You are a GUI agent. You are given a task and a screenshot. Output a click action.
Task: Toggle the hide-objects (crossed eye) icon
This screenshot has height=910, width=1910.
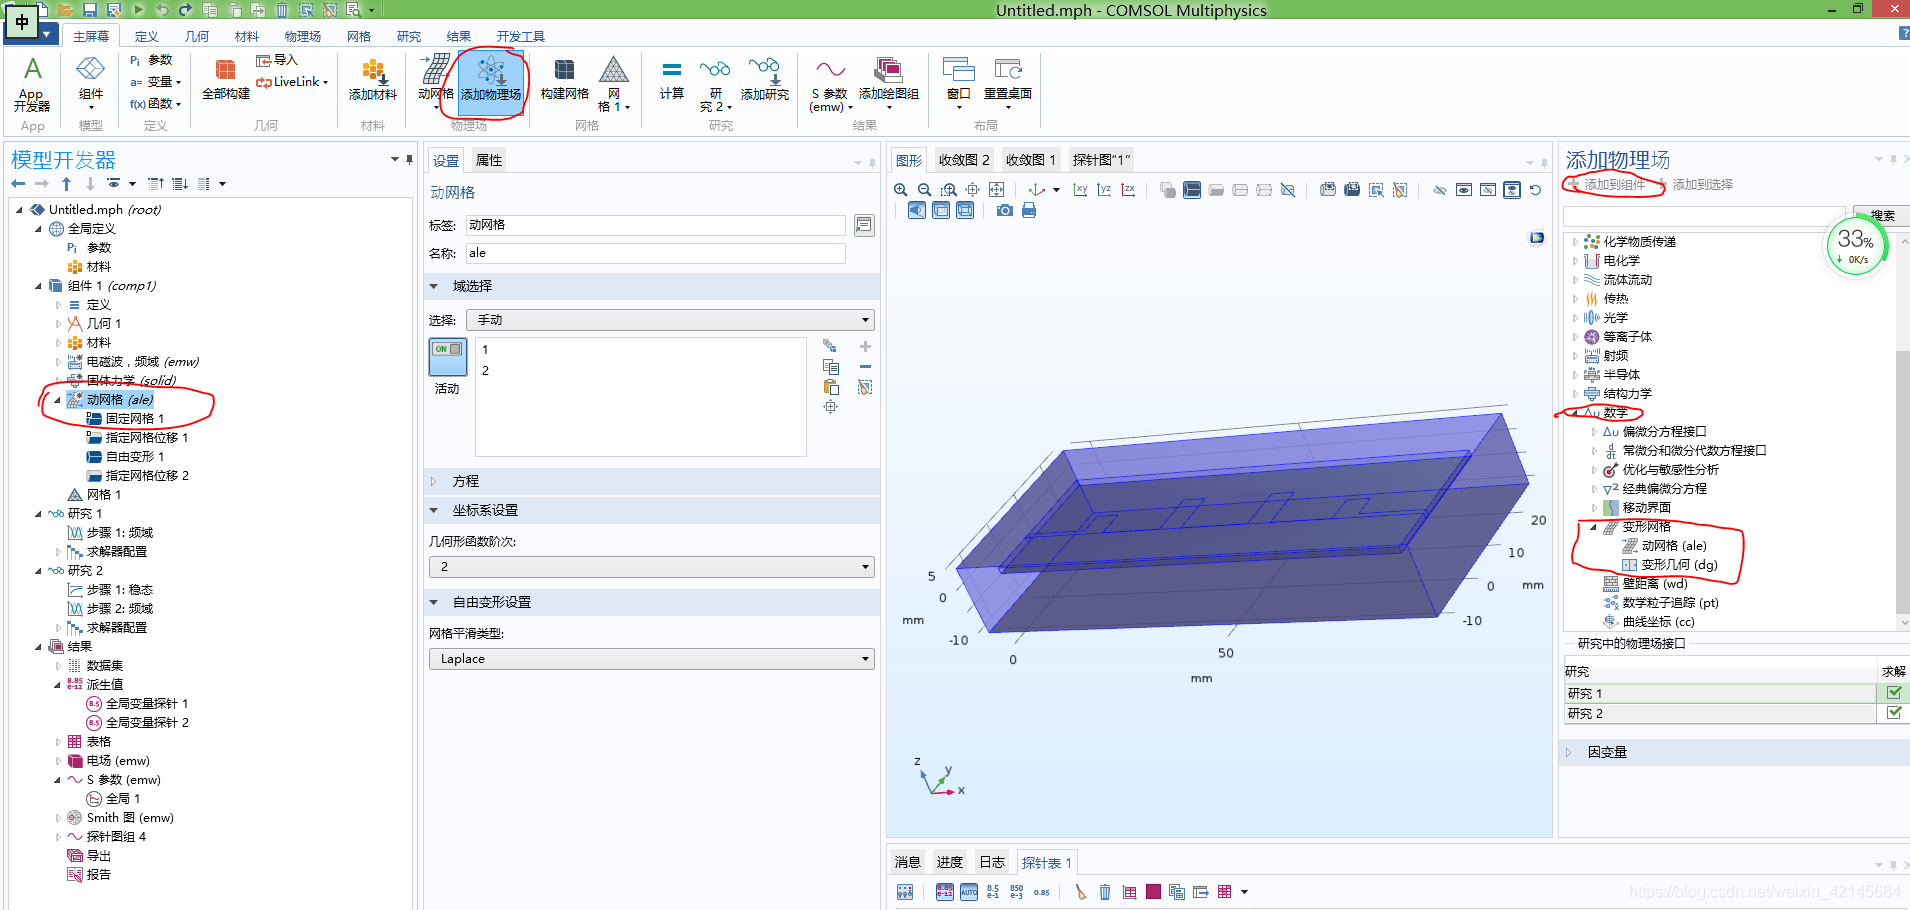pos(1440,190)
